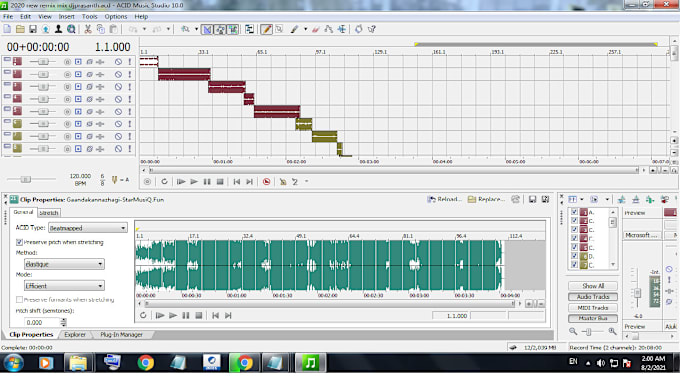The width and height of the screenshot is (680, 383).
Task: Click the Cut scissors icon in toolbar
Action: 88,29
